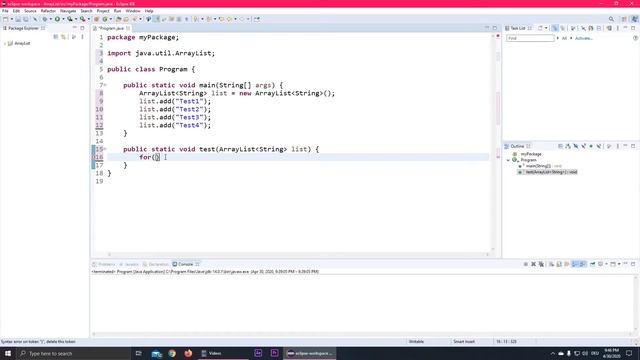
Task: Collapse the Program node in the Outline
Action: pyautogui.click(x=508, y=160)
